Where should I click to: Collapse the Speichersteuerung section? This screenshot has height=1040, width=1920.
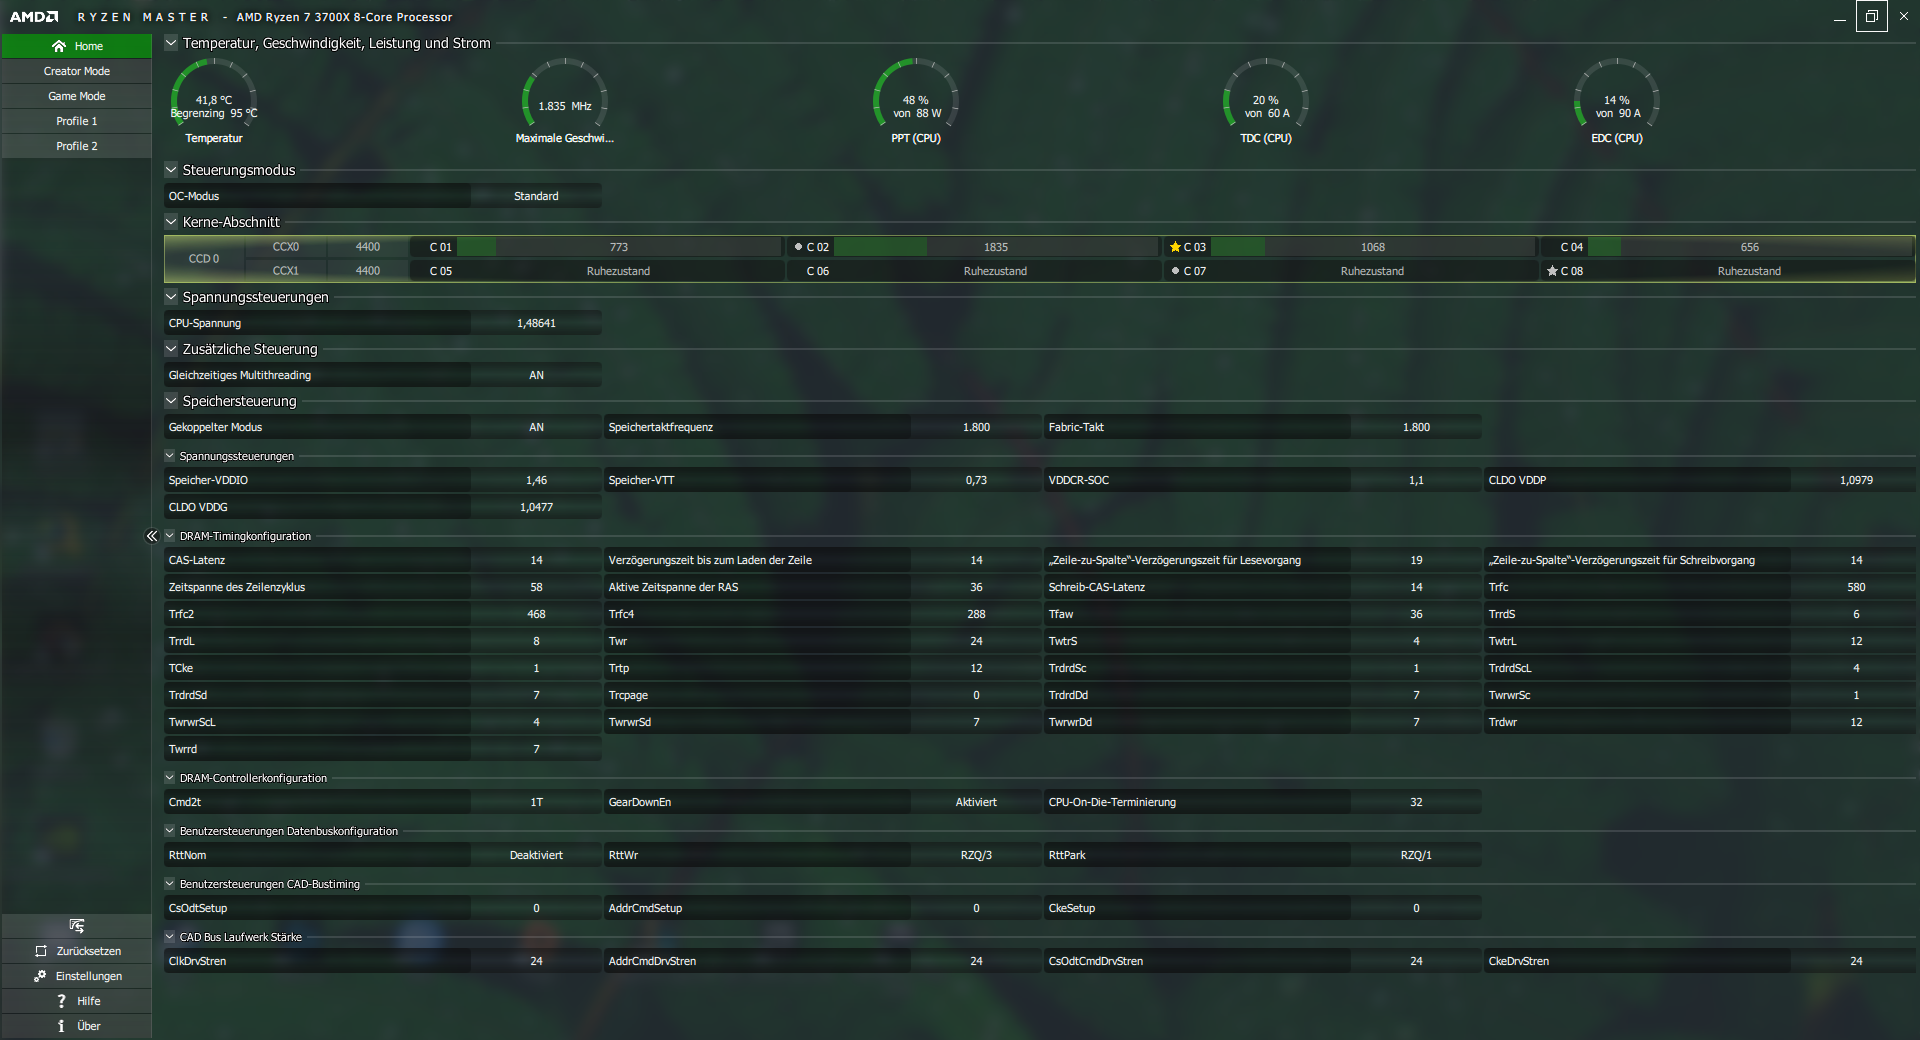point(171,401)
